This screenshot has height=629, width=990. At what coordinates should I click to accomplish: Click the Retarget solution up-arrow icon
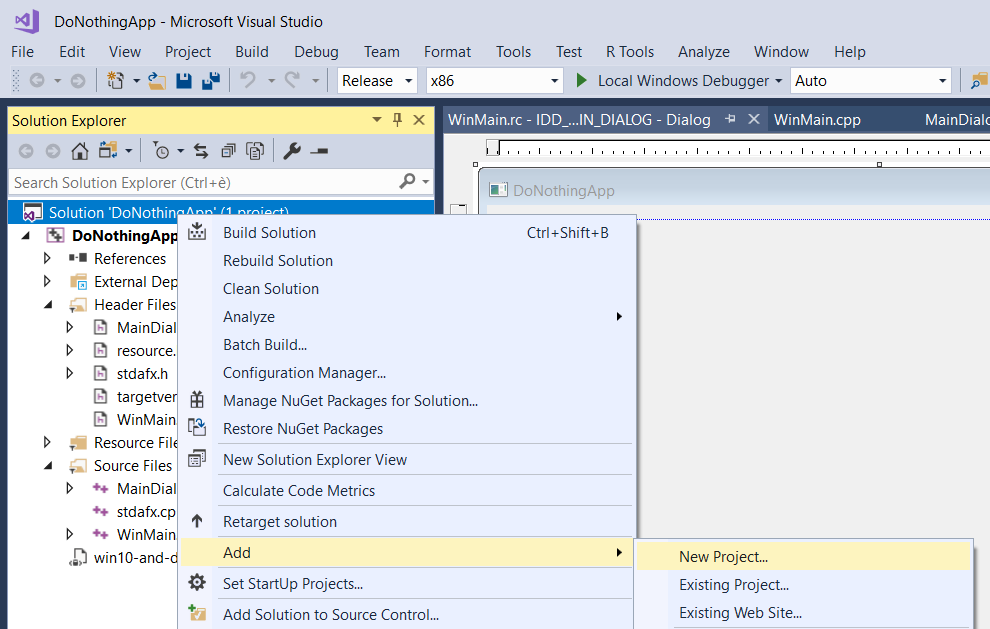click(x=197, y=521)
